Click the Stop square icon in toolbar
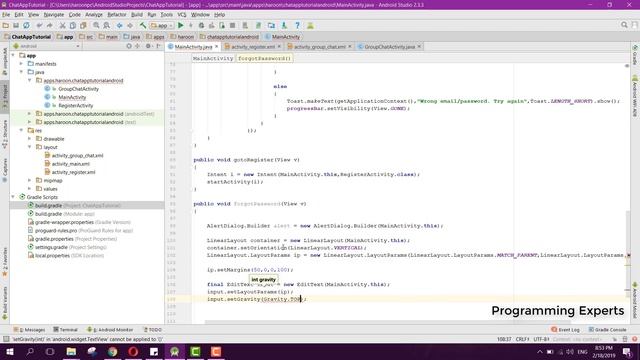This screenshot has height=360, width=640. tap(232, 25)
